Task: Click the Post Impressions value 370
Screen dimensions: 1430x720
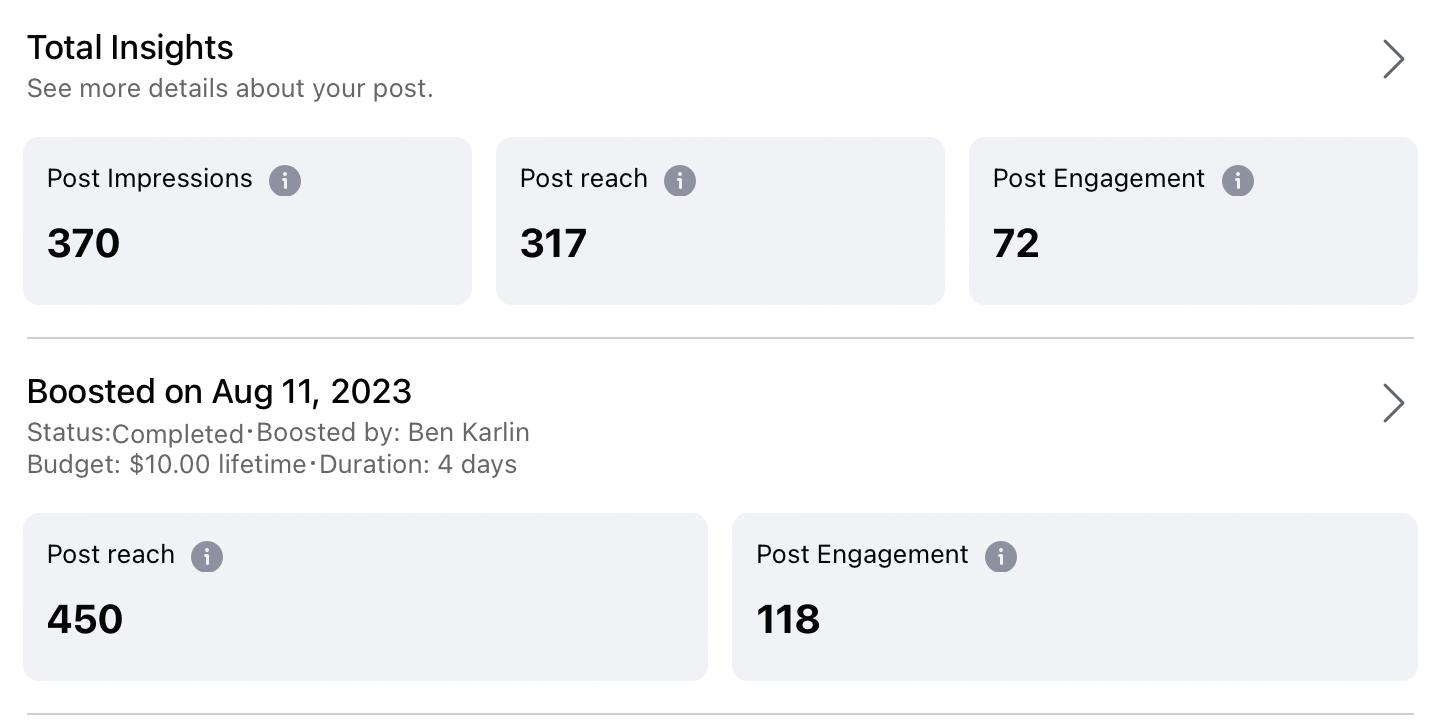Action: point(83,243)
